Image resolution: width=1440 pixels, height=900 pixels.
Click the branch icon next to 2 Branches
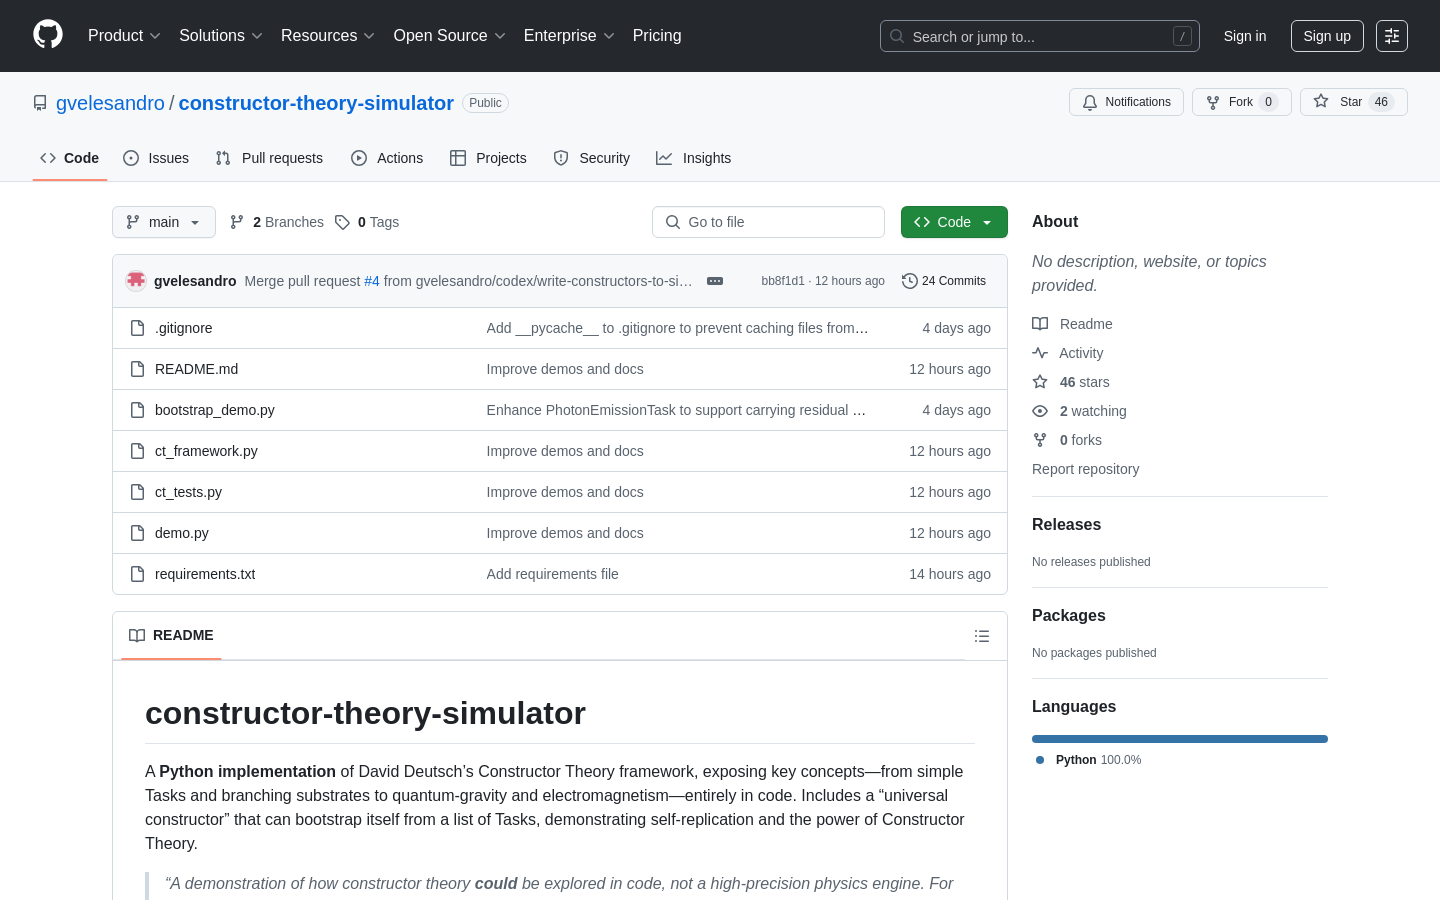(237, 222)
